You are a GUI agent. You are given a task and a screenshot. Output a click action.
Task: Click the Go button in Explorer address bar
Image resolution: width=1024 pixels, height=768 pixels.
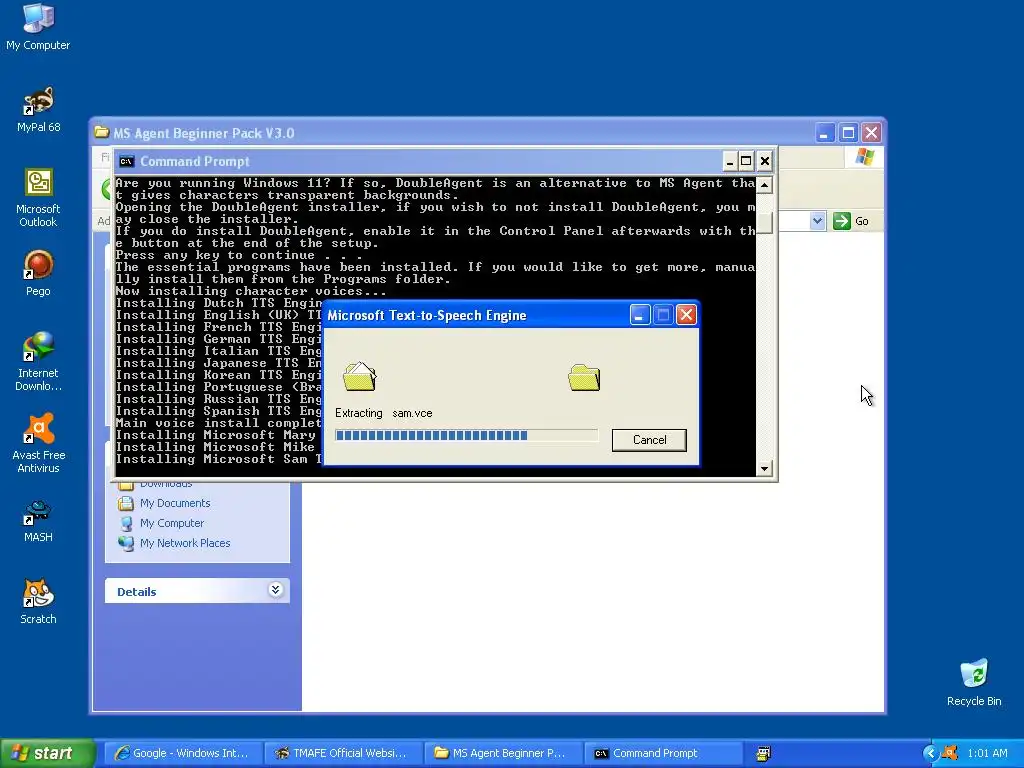[851, 221]
